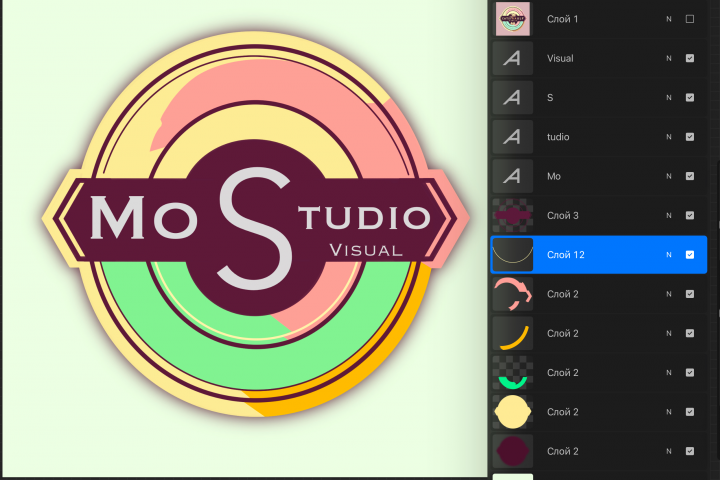Viewport: 720px width, 480px height.
Task: Tap the green arc thumbnail of Слой 2
Action: pyautogui.click(x=512, y=373)
